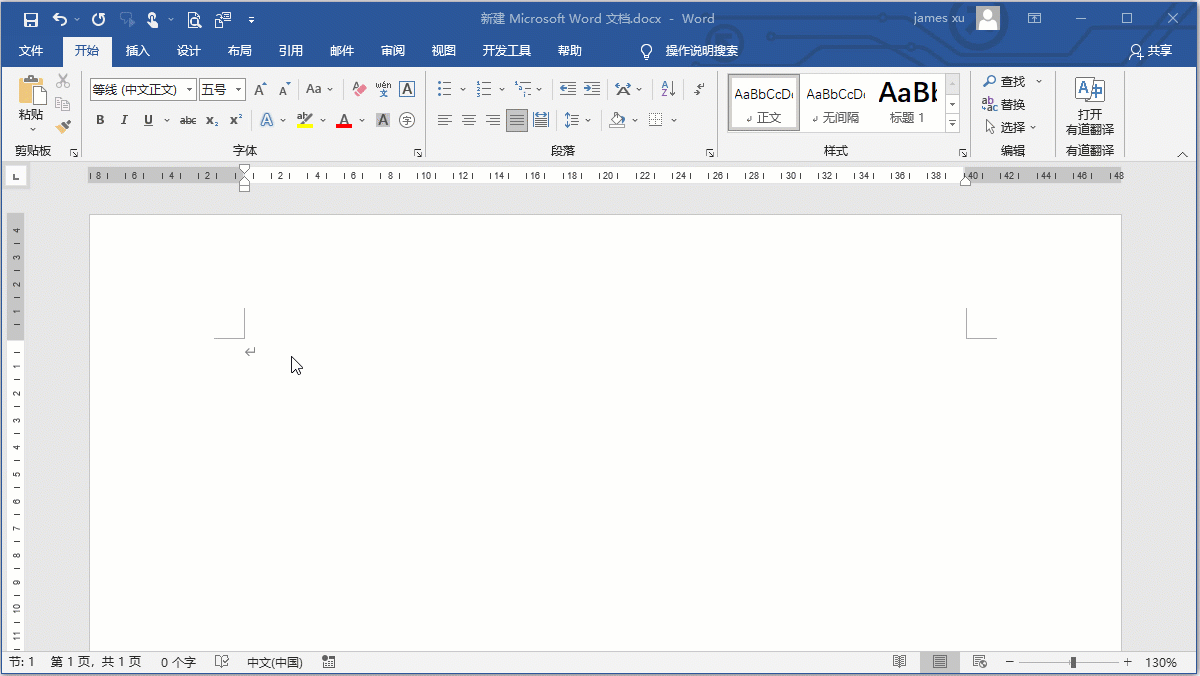Open the 文件 menu
The image size is (1200, 676).
coord(32,50)
